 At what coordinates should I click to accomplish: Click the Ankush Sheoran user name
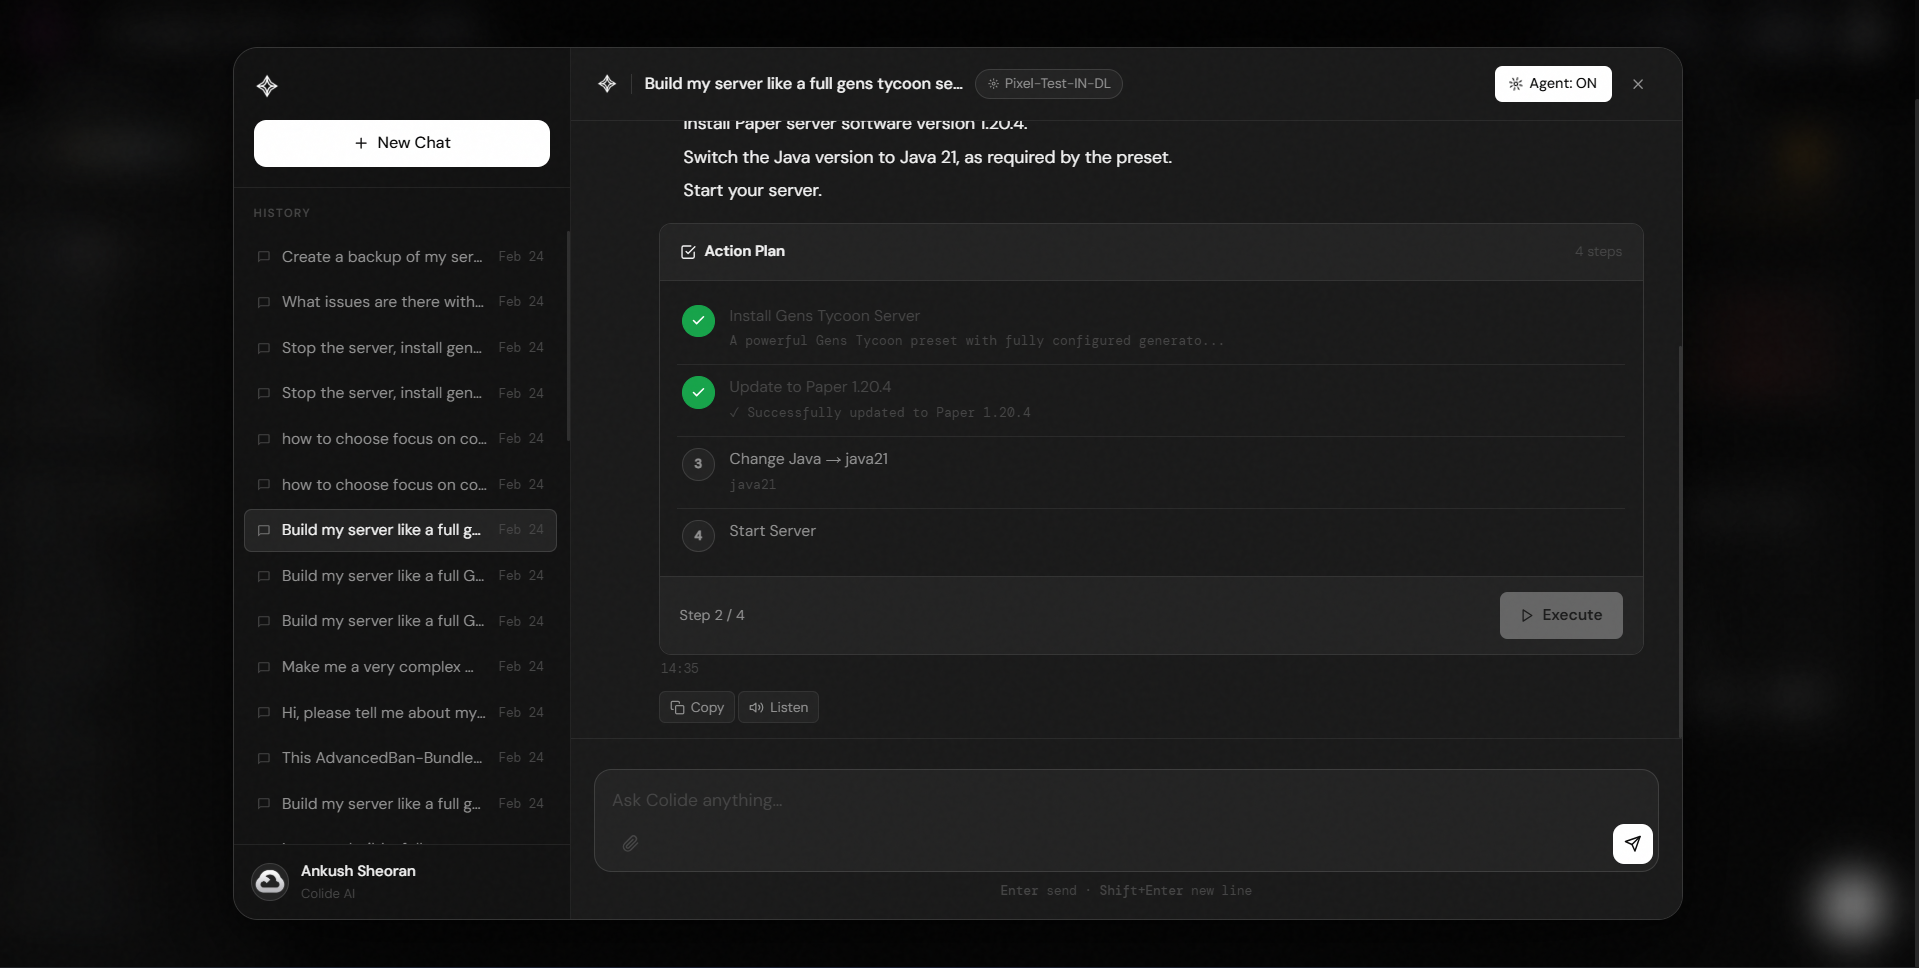[x=358, y=871]
